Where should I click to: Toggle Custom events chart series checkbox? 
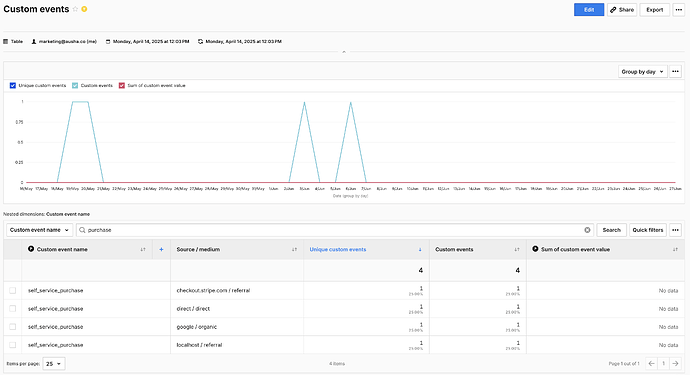click(75, 85)
